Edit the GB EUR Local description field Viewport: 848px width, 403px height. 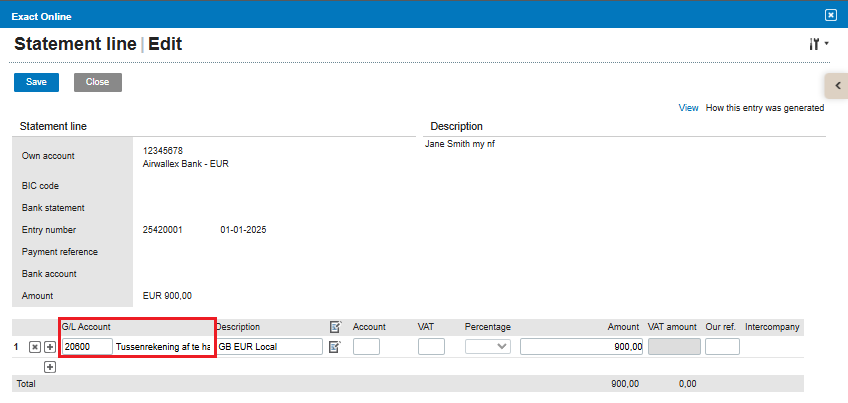[269, 347]
